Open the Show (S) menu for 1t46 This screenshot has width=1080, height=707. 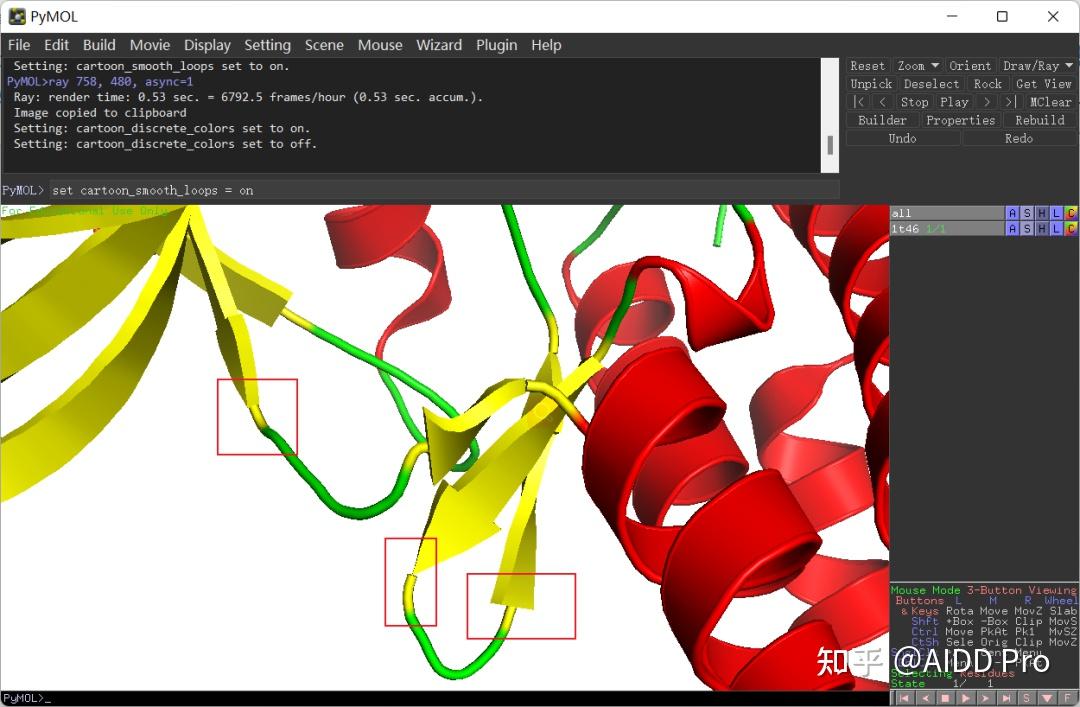tap(1026, 228)
